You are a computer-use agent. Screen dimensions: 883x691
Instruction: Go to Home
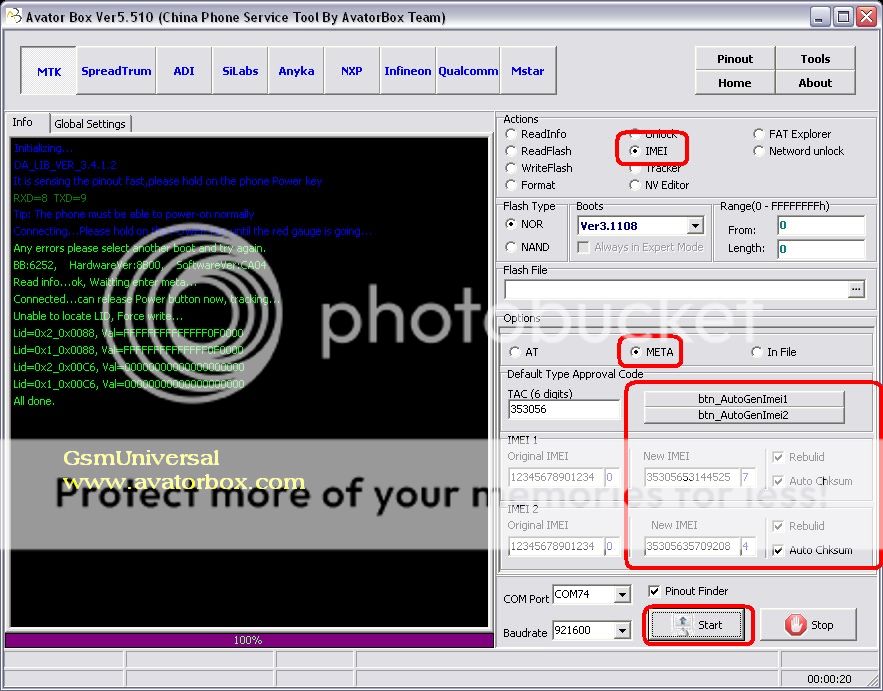coord(735,83)
